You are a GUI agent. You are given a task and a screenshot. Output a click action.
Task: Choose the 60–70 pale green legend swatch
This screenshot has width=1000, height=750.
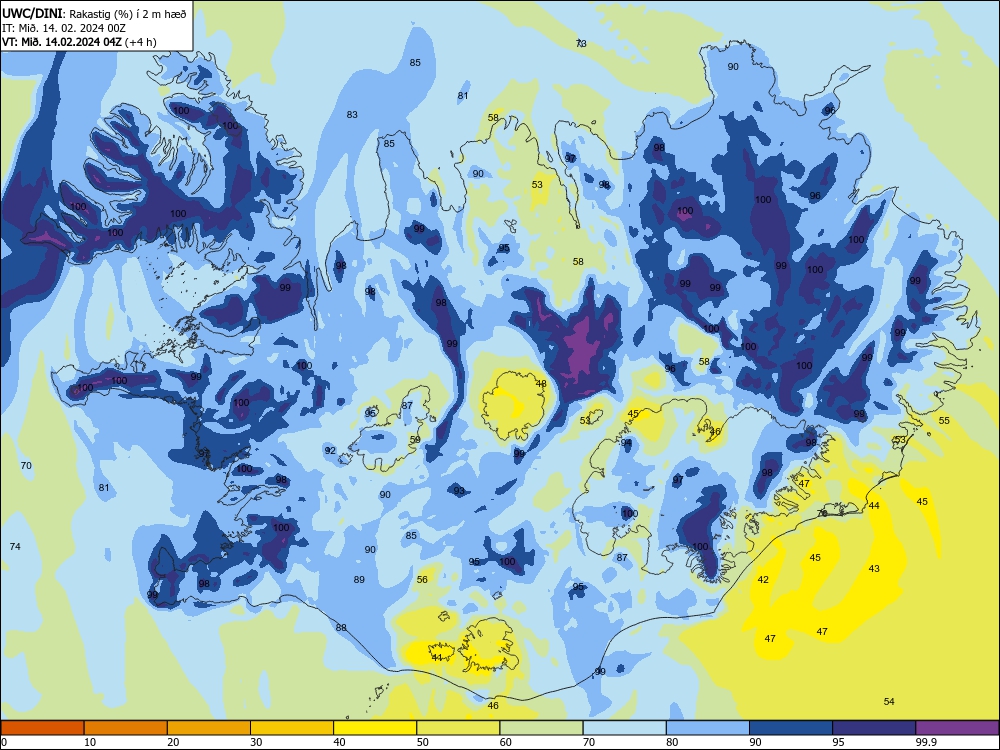click(x=541, y=728)
